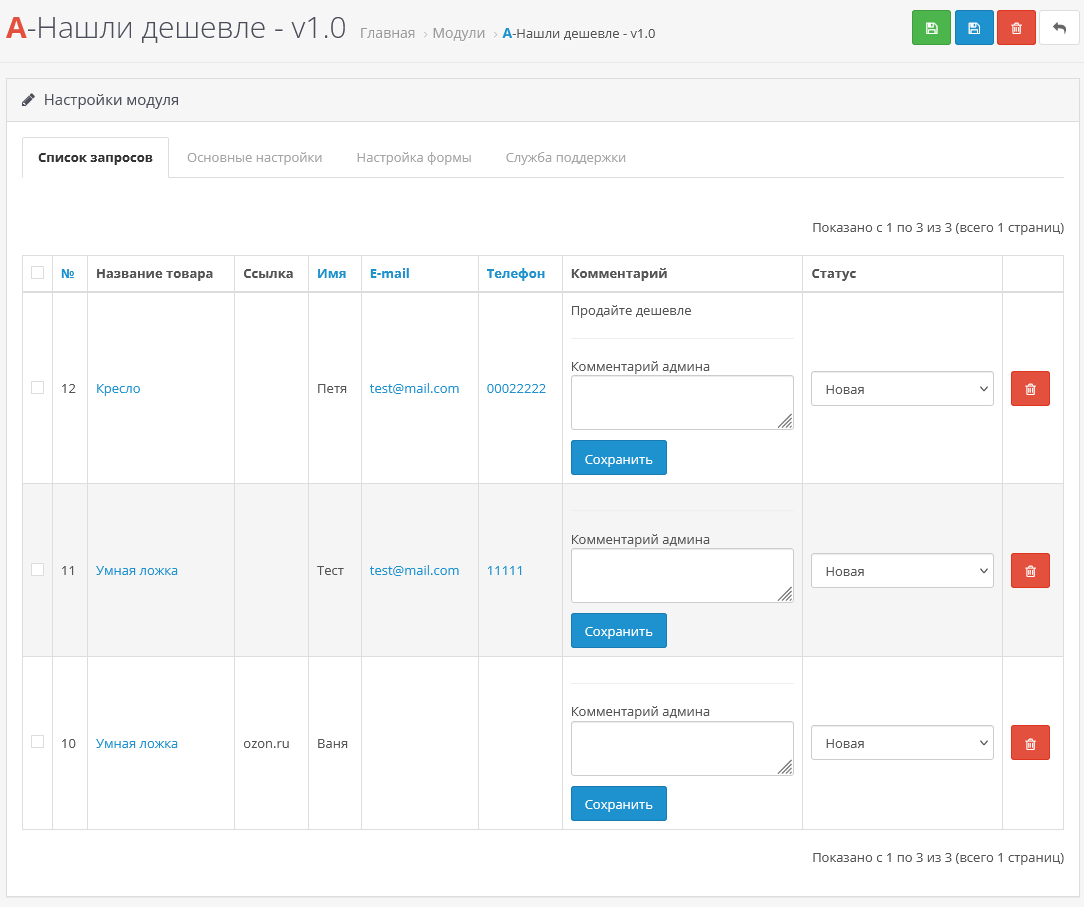Click admin comment field for request 11
The image size is (1084, 907).
681,575
